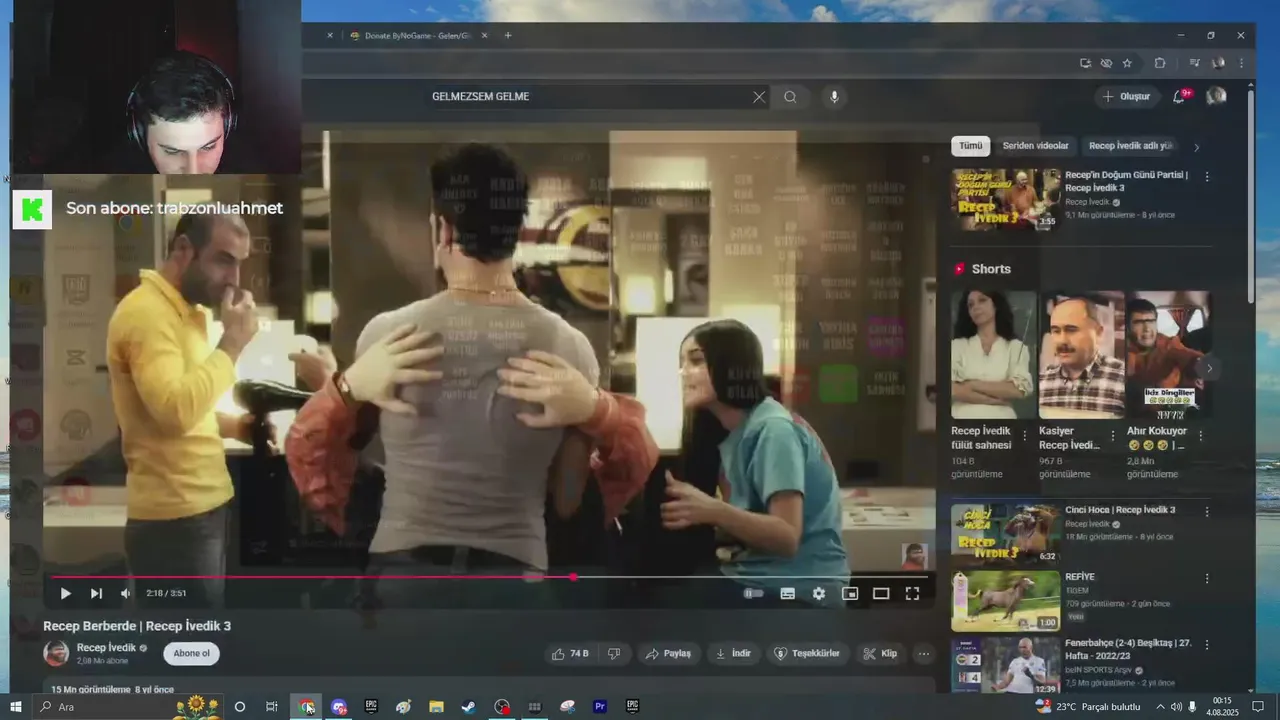Viewport: 1280px width, 720px height.
Task: Open the Windows Start menu
Action: tap(15, 706)
